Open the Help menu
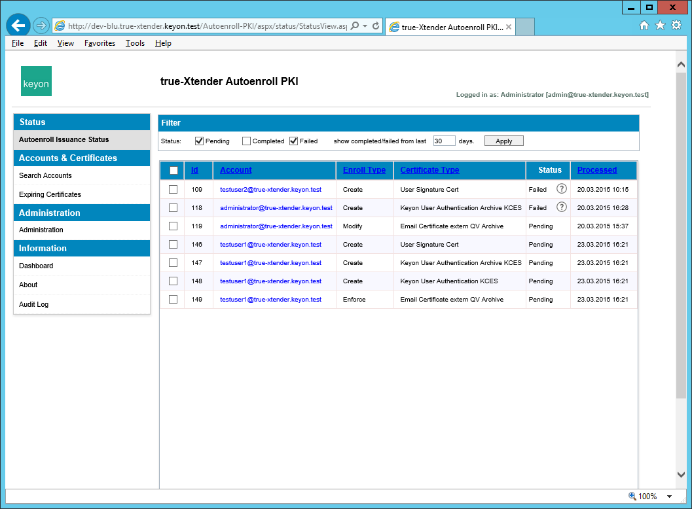The height and width of the screenshot is (509, 692). click(163, 43)
